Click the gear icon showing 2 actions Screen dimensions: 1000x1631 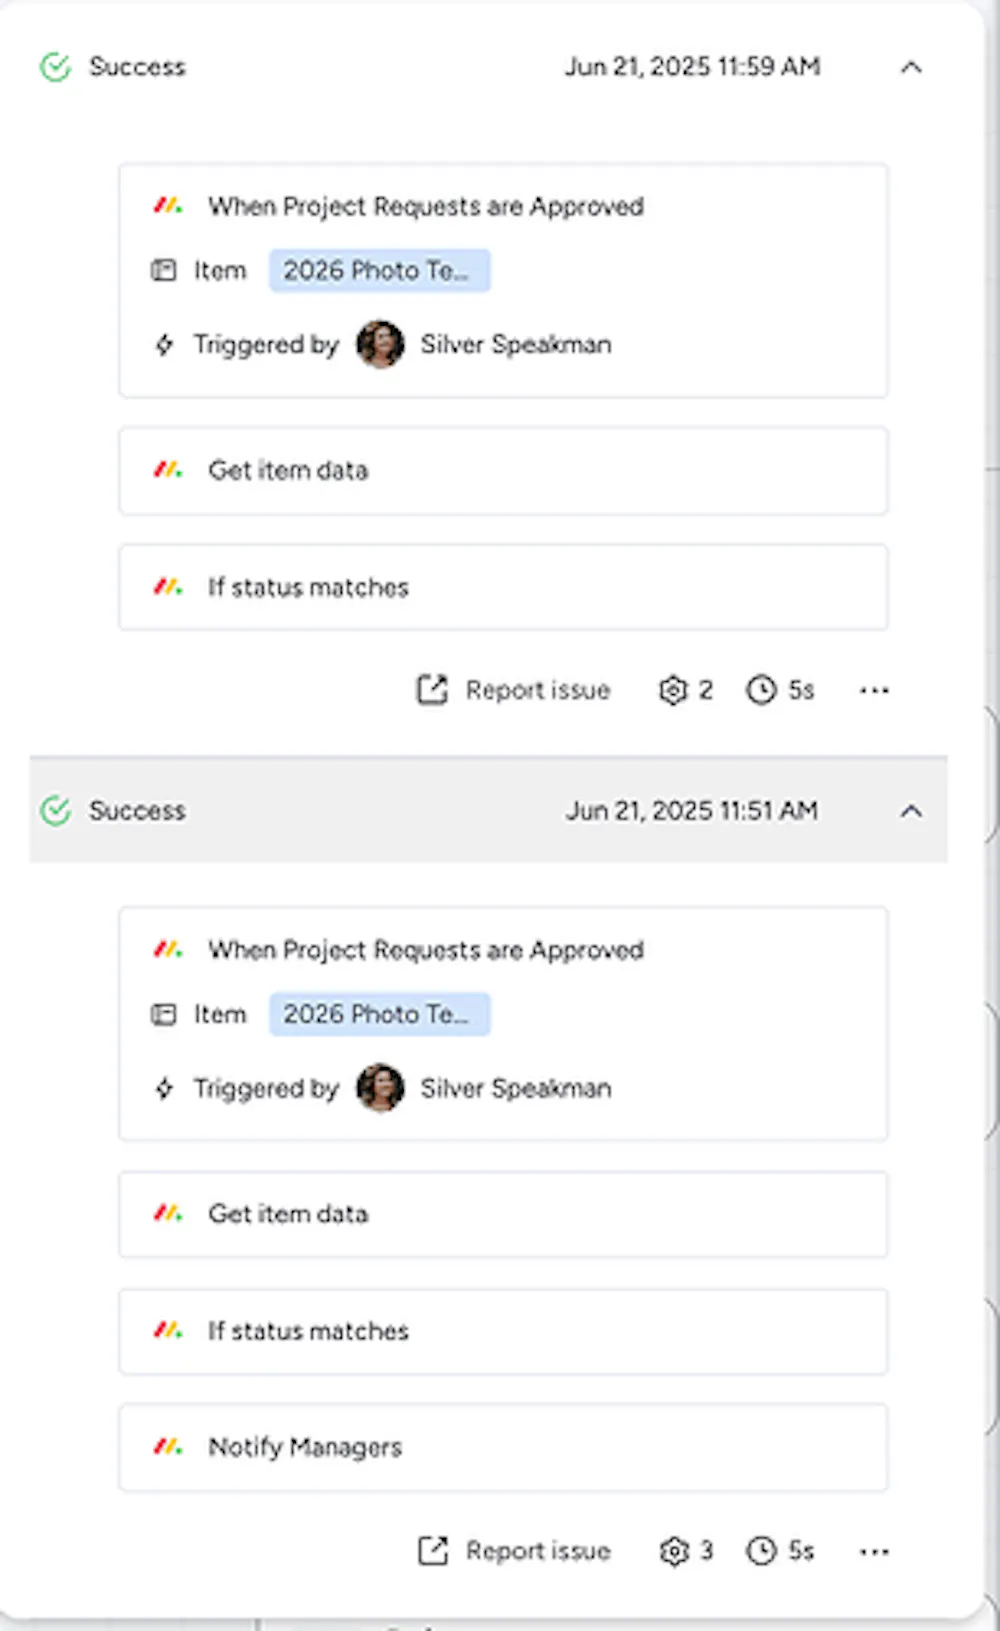click(673, 690)
